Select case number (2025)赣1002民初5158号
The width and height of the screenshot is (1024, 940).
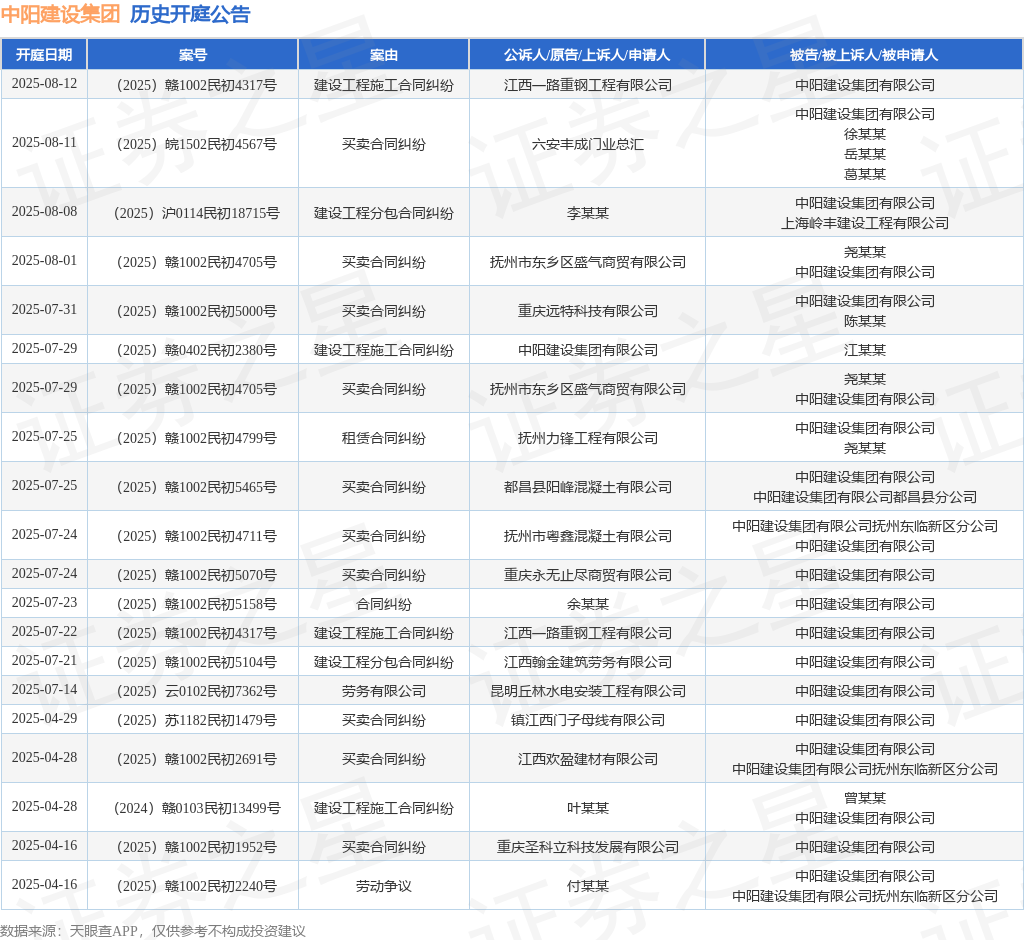(x=195, y=604)
